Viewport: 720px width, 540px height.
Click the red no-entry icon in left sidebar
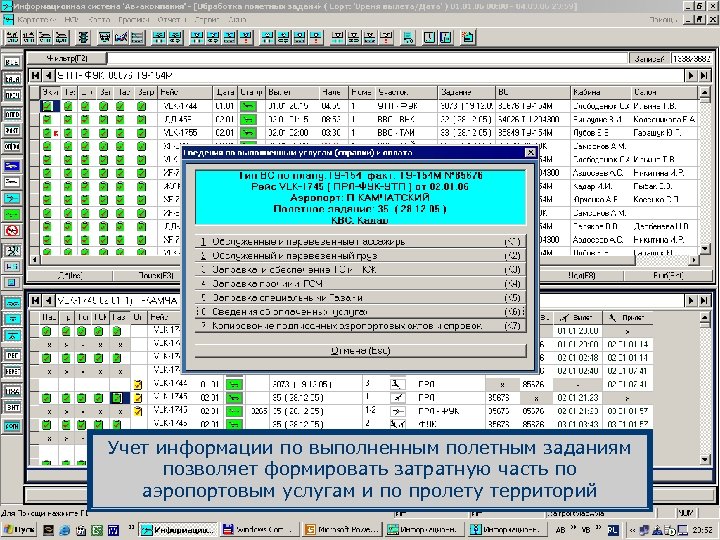tap(12, 231)
